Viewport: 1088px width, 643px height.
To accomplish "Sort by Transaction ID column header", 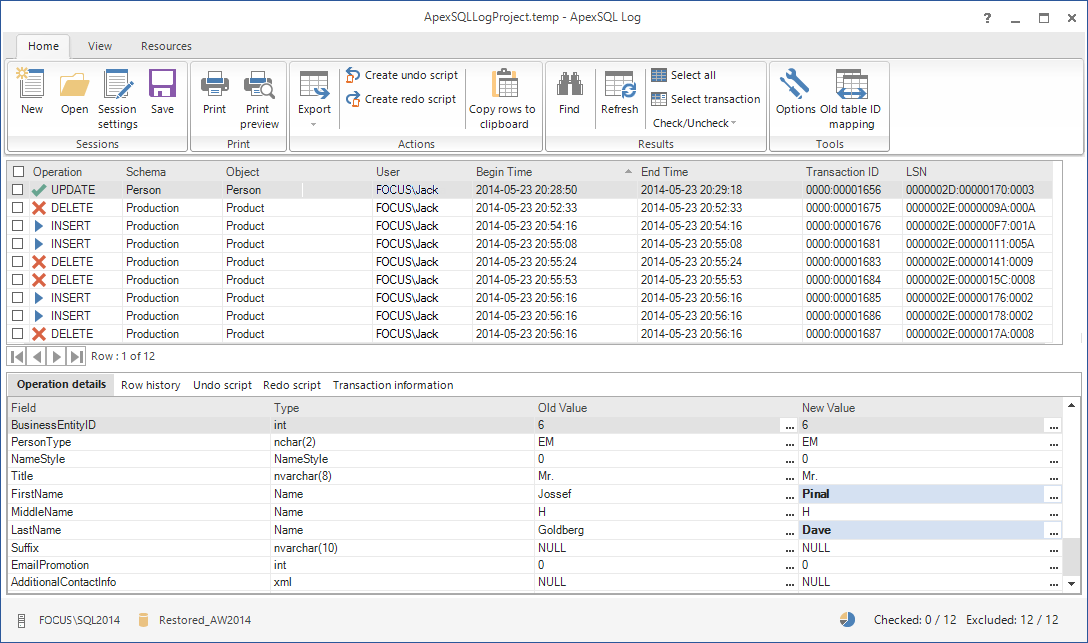I will point(852,171).
